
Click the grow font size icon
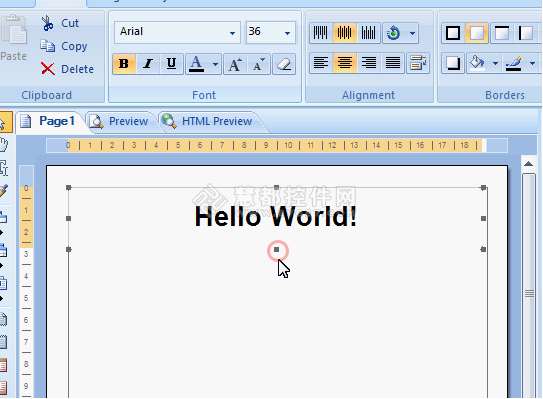235,64
